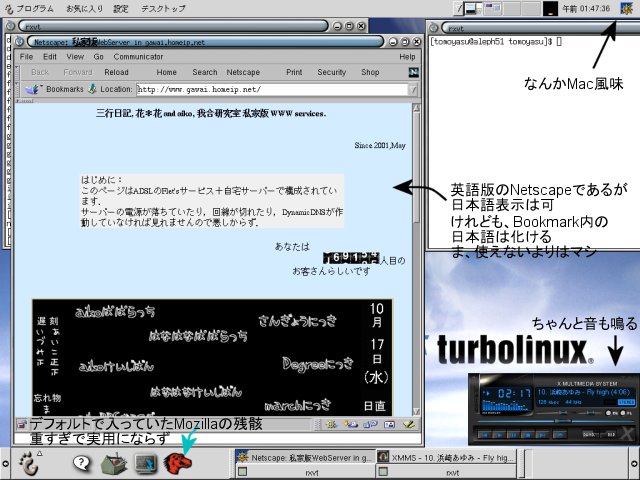Open the View menu in Netscape
The width and height of the screenshot is (640, 480).
(x=75, y=57)
